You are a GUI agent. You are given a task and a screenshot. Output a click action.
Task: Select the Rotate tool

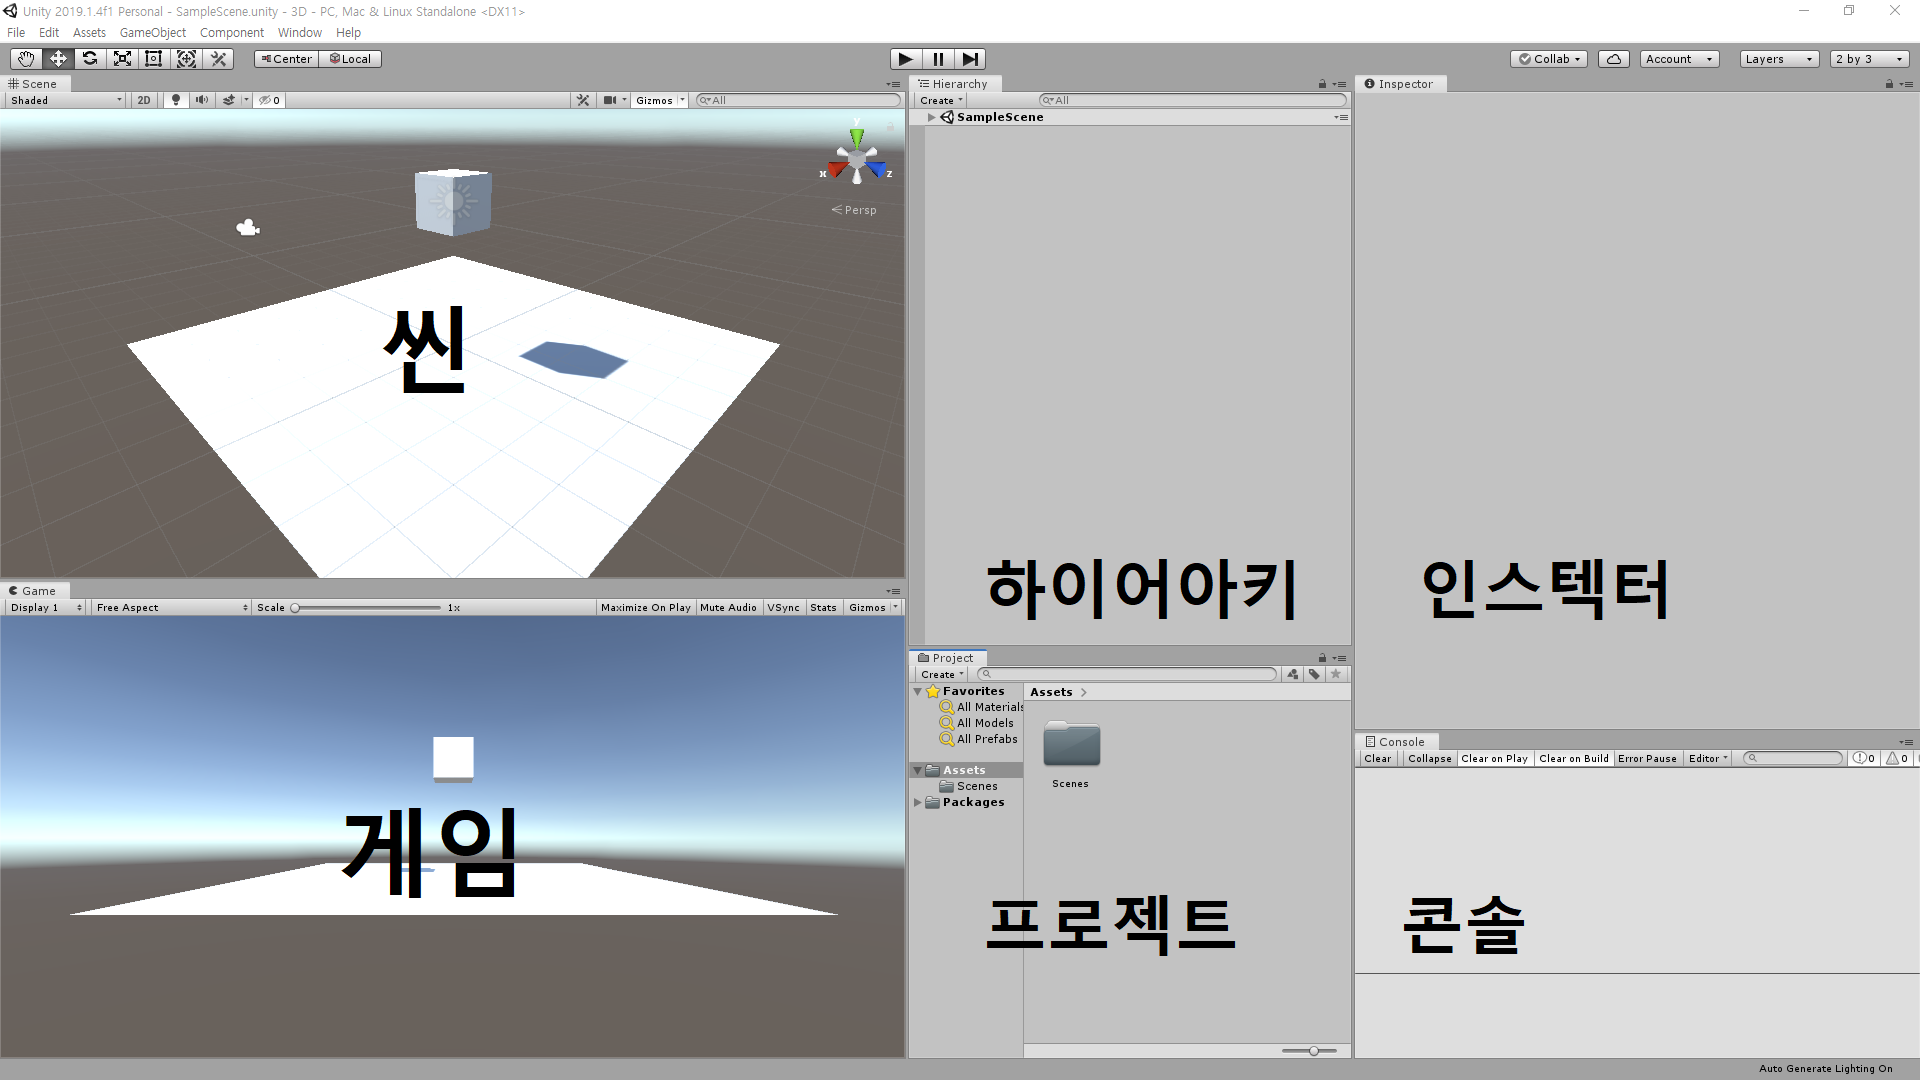(90, 59)
